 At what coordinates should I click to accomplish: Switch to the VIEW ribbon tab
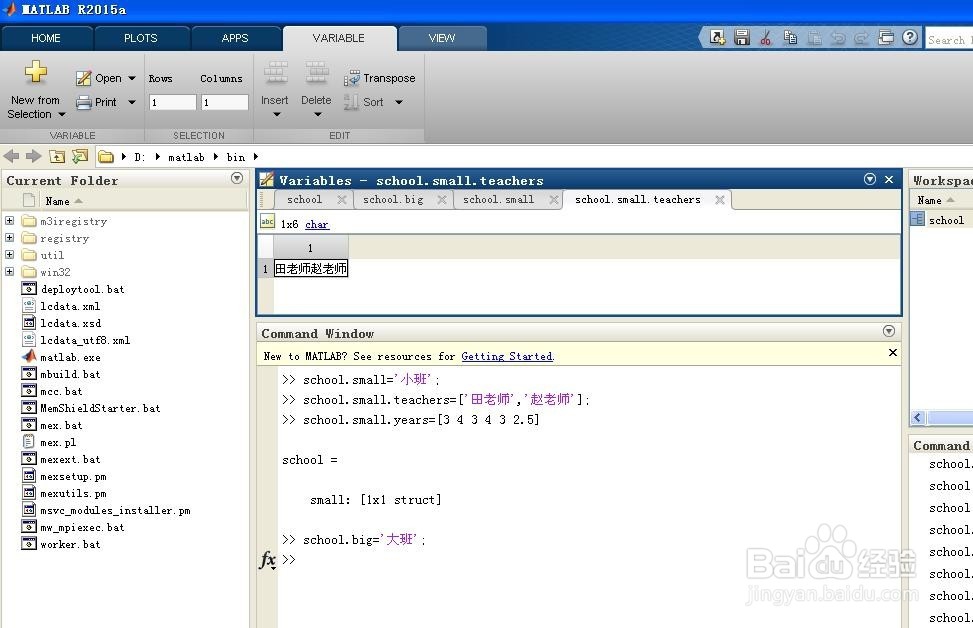coord(442,38)
